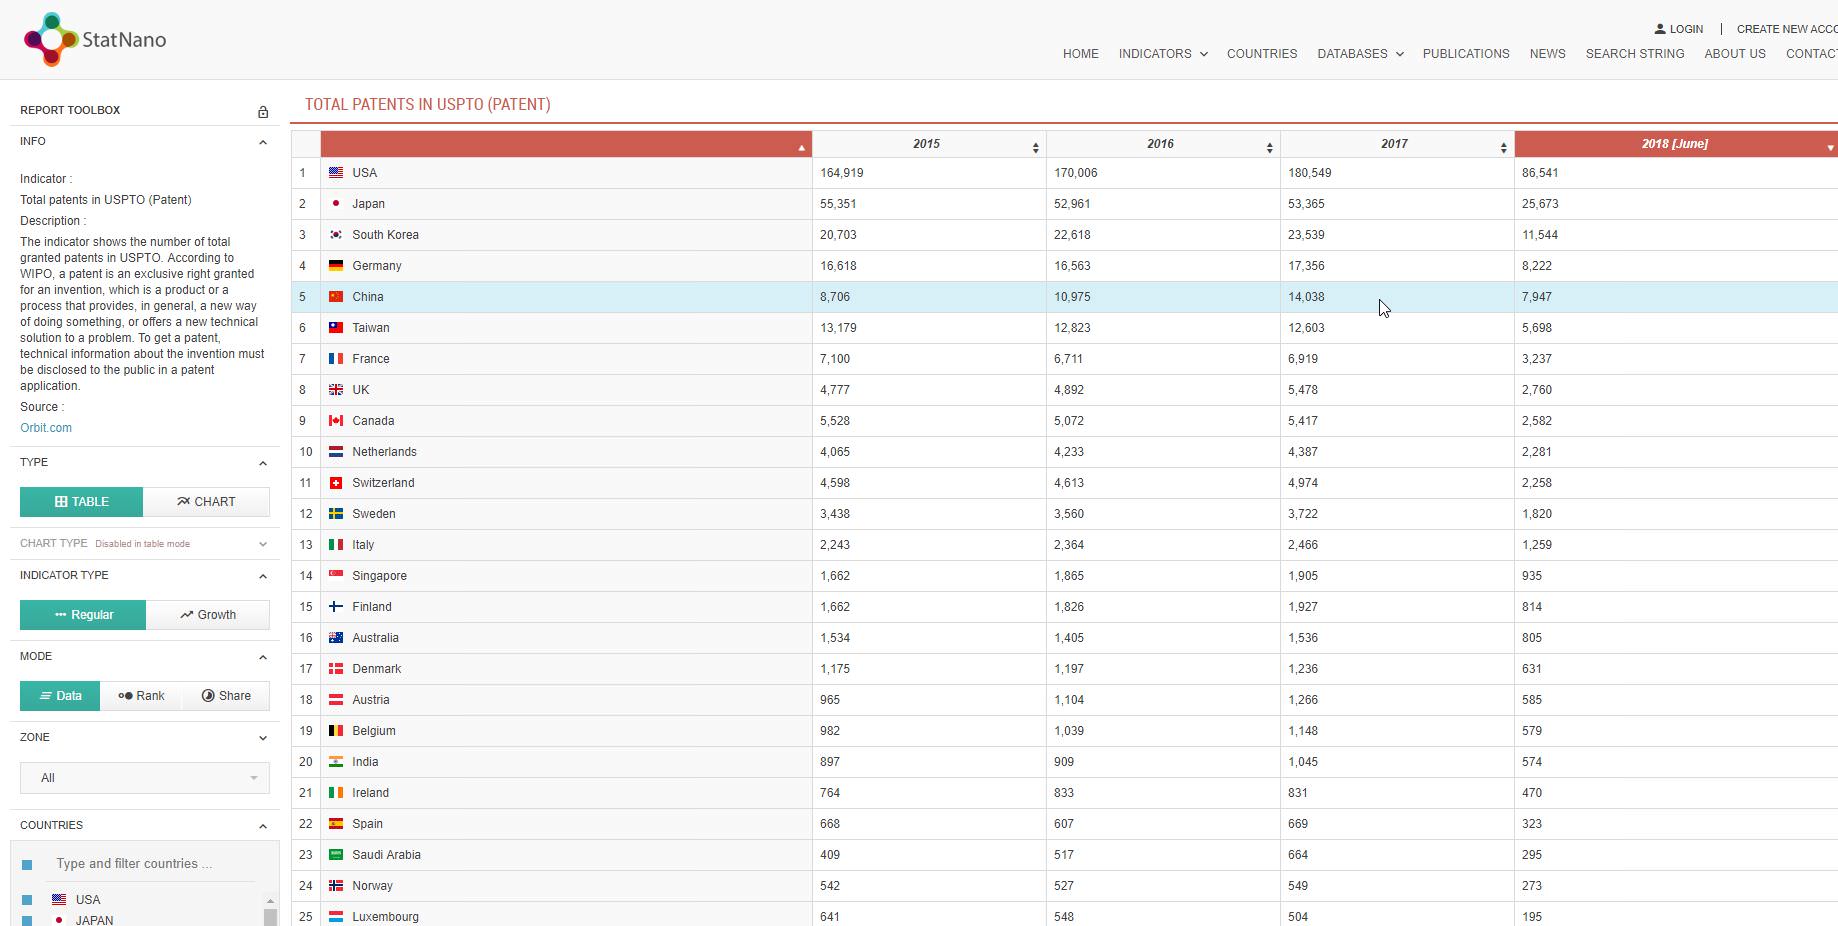Viewport: 1838px width, 926px height.
Task: Click the Switzerland flag icon in the table
Action: point(336,483)
